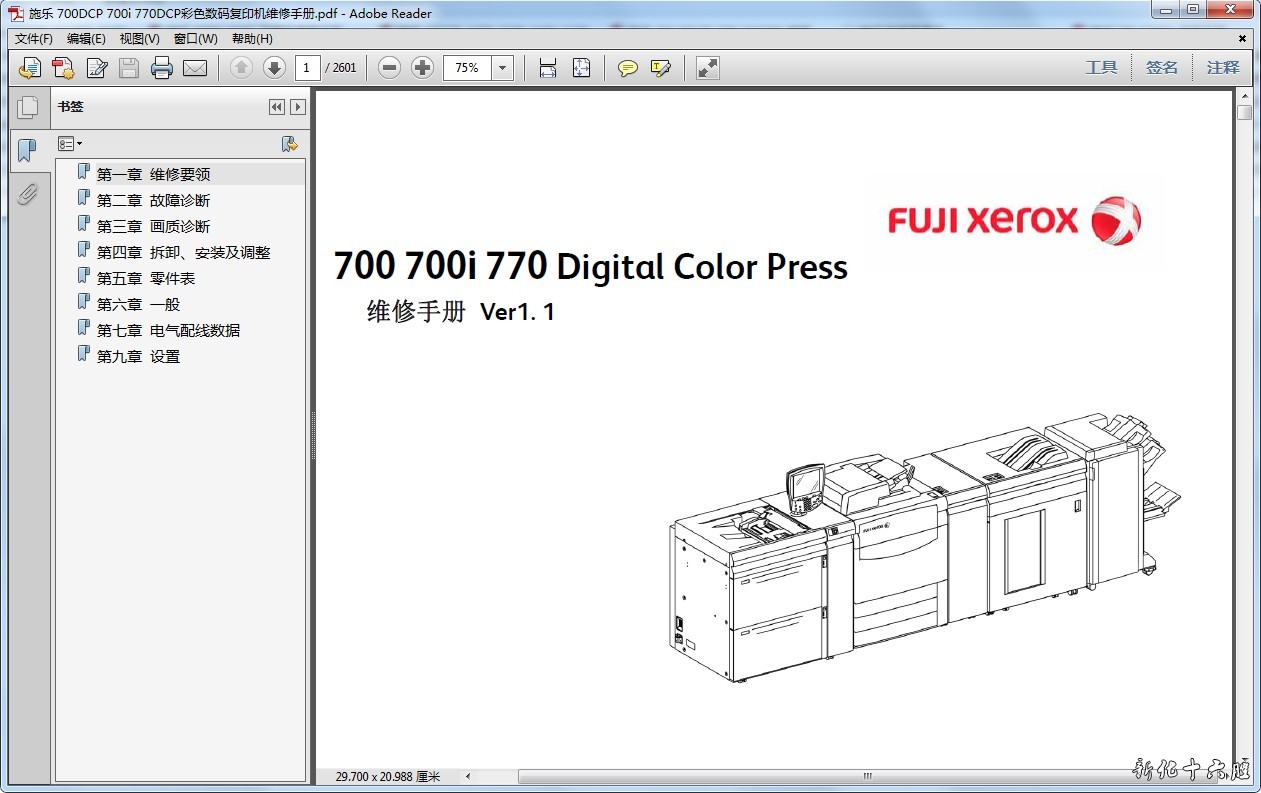The height and width of the screenshot is (793, 1261).
Task: Toggle the page thumbnails panel
Action: coord(27,107)
